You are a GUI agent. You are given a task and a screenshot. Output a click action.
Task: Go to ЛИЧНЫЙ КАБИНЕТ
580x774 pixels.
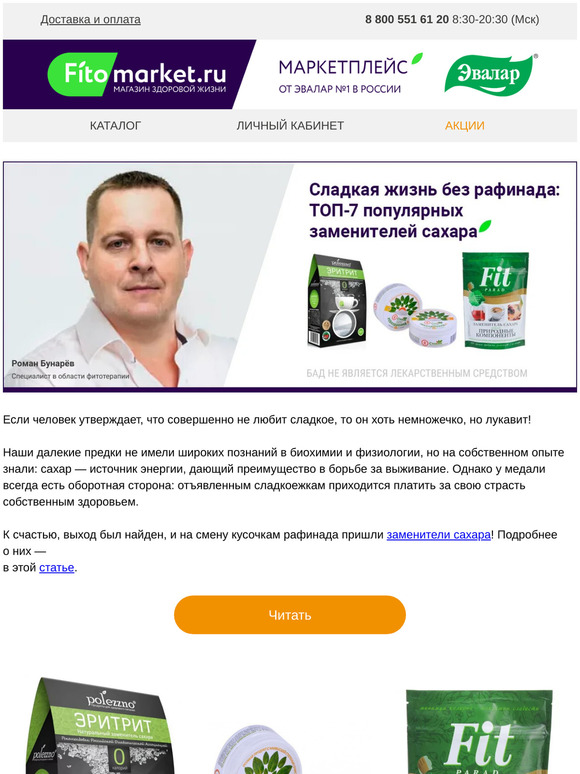(290, 125)
